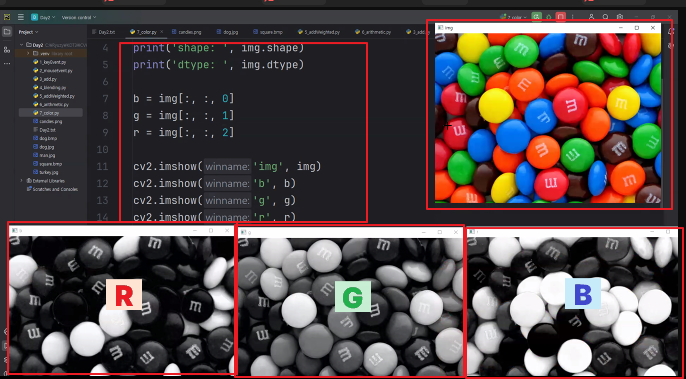Open the Notifications bell icon
The width and height of the screenshot is (686, 379).
pyautogui.click(x=671, y=32)
